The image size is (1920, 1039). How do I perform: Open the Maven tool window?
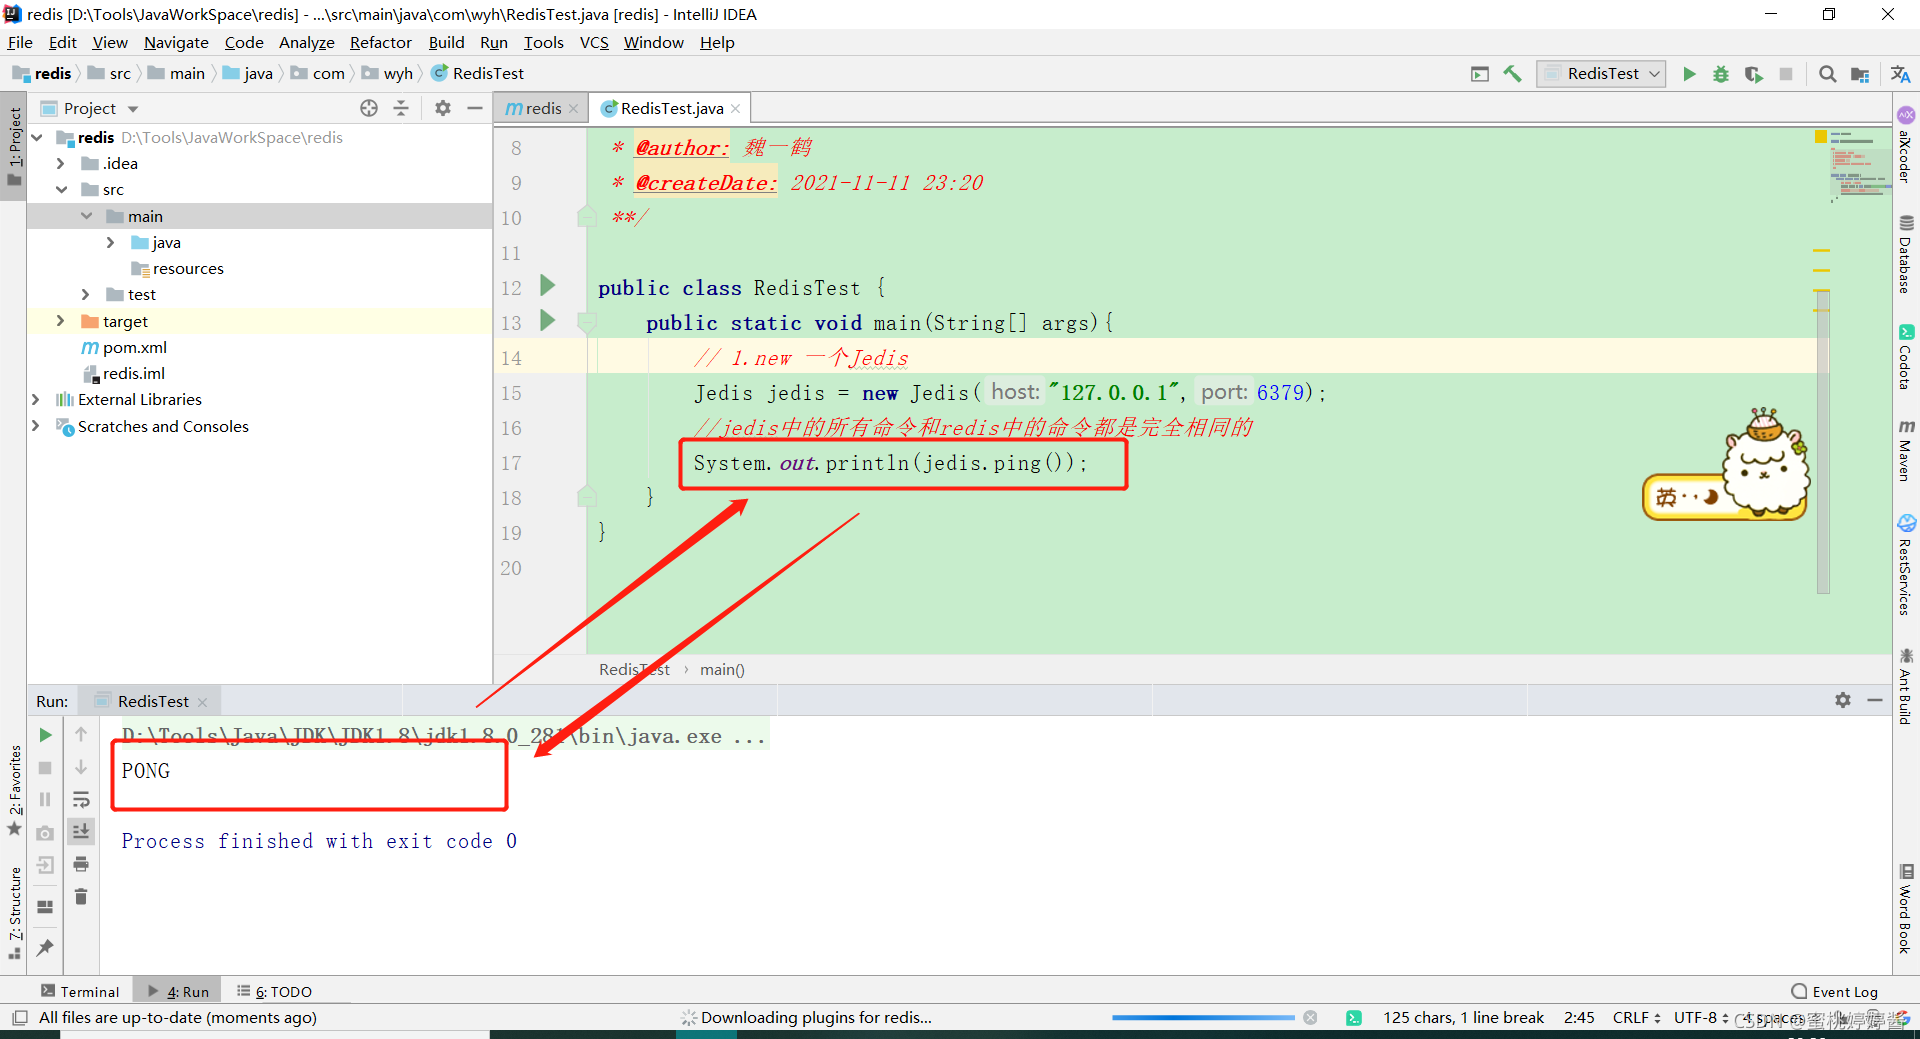coord(1906,450)
